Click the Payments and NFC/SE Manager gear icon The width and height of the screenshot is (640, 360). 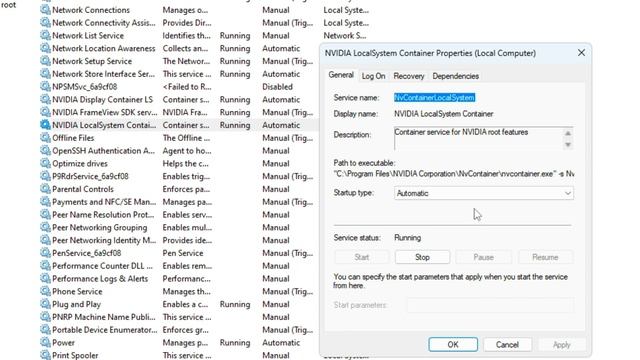45,202
